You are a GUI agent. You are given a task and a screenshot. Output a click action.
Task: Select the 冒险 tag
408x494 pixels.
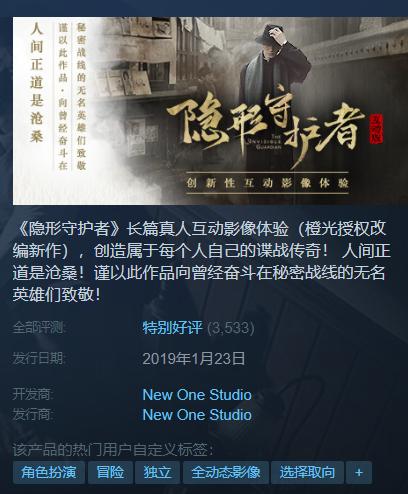pyautogui.click(x=110, y=472)
